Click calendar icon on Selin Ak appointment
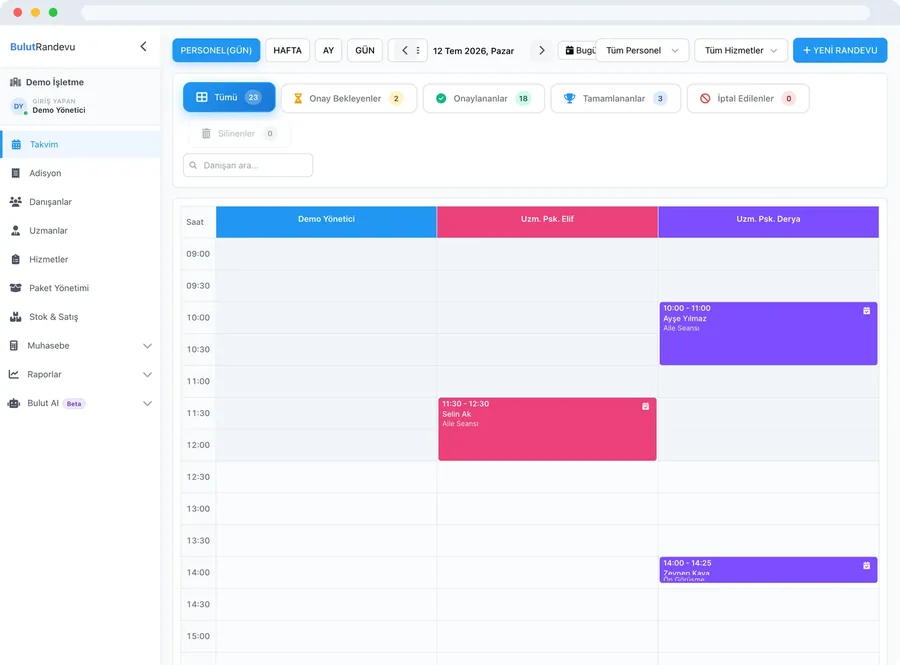 645,406
